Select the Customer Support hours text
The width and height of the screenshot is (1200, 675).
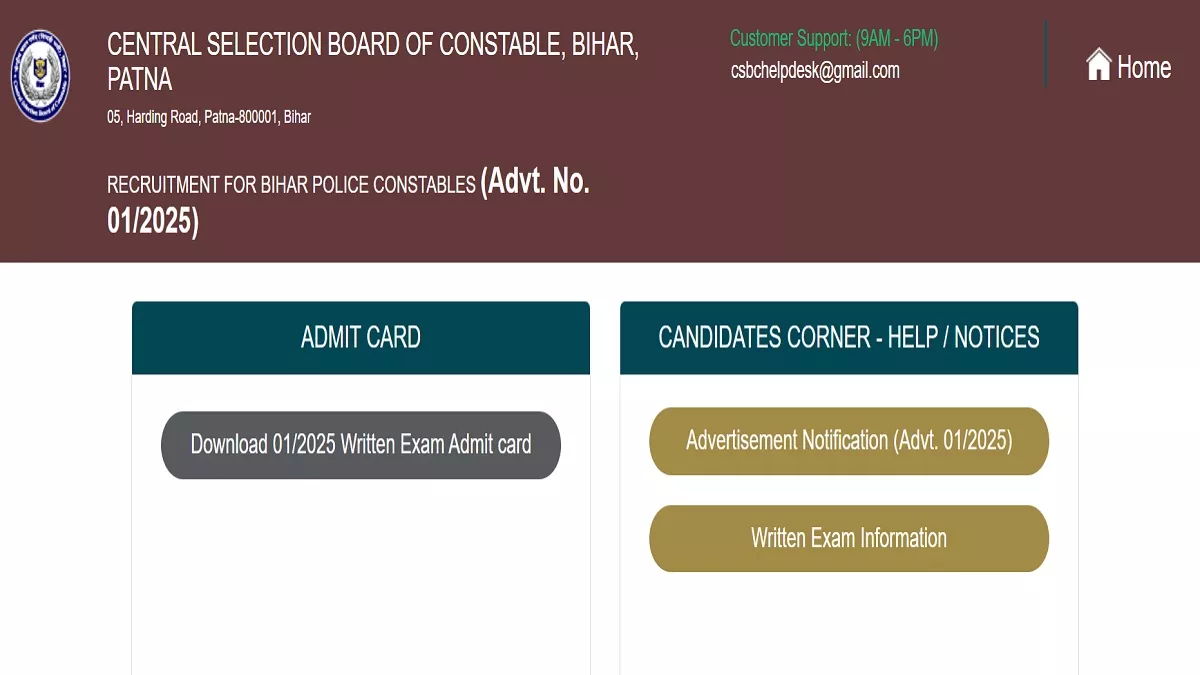(834, 39)
